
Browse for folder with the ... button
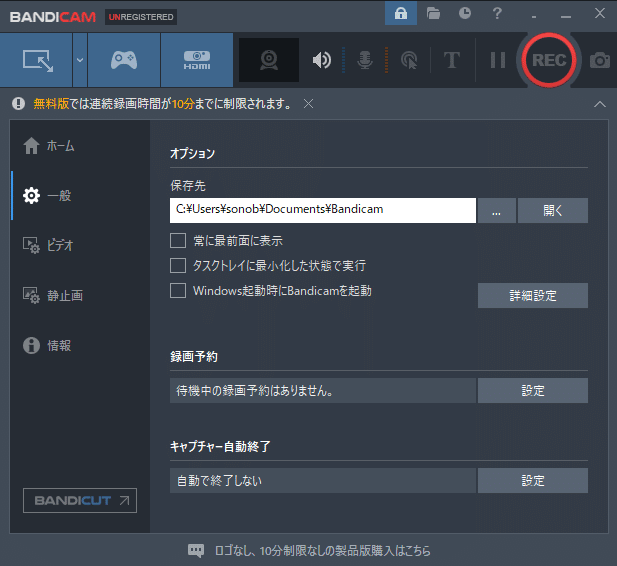pyautogui.click(x=497, y=210)
